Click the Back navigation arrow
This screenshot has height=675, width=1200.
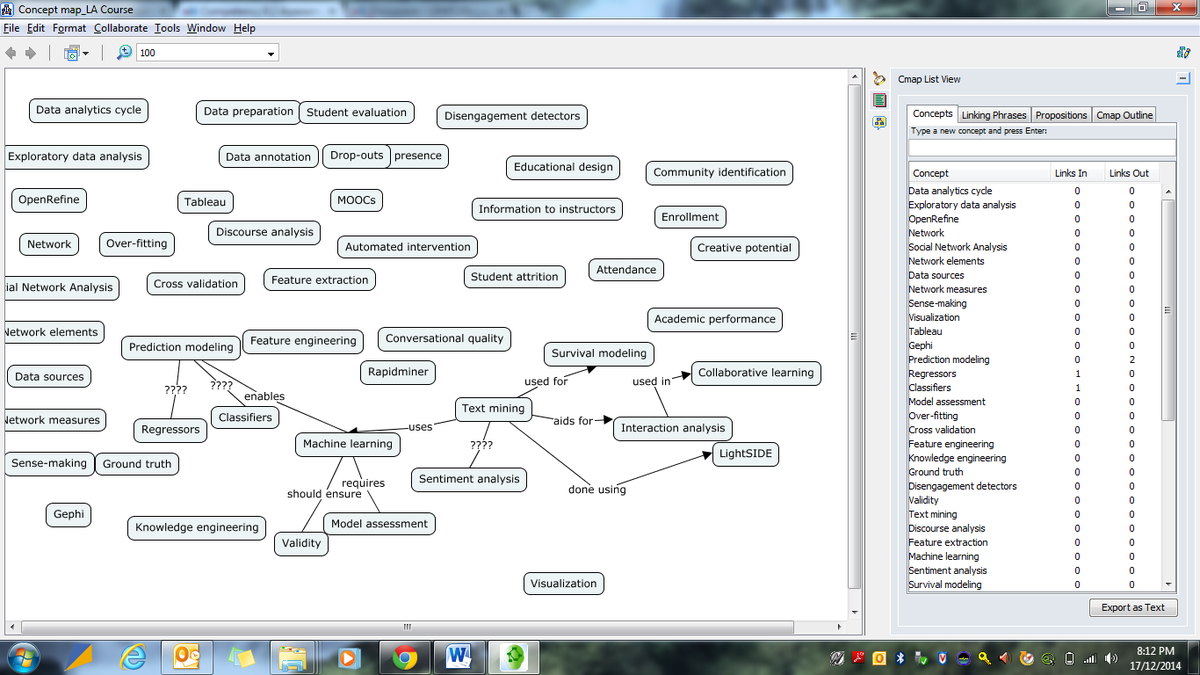(x=12, y=52)
